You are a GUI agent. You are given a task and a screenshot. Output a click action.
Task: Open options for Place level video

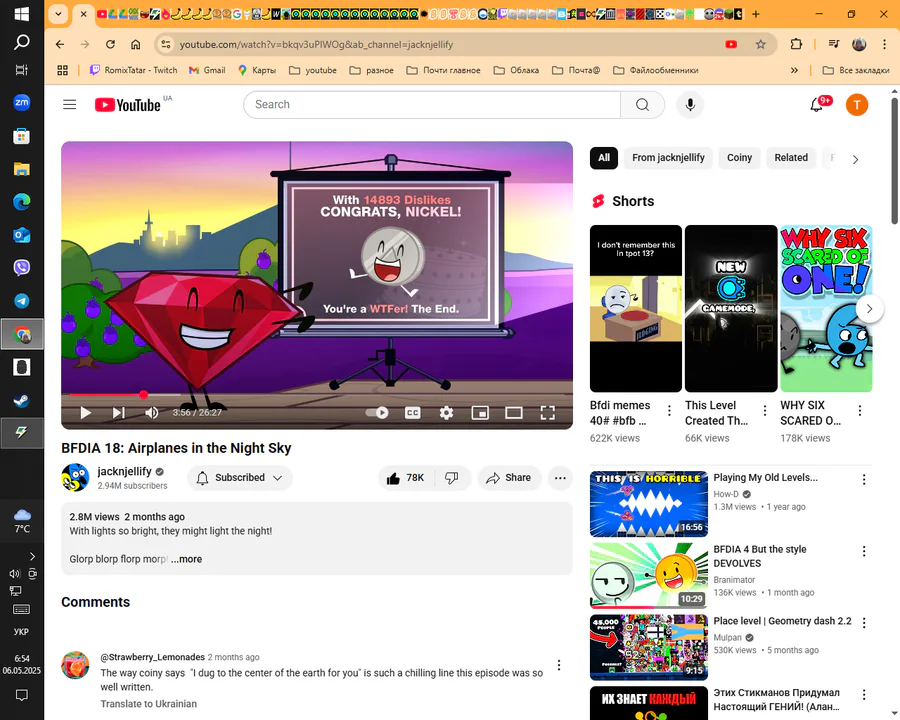[864, 623]
